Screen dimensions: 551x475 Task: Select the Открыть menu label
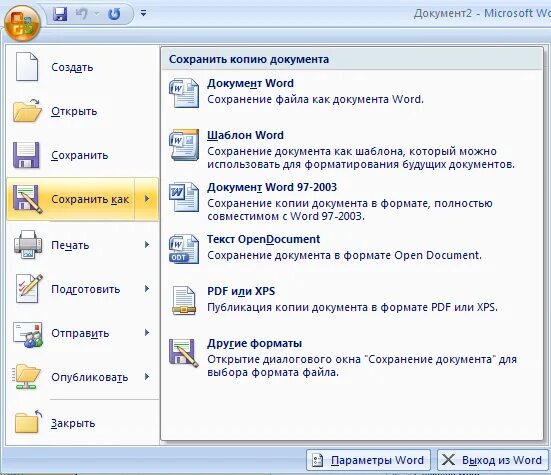tap(74, 111)
